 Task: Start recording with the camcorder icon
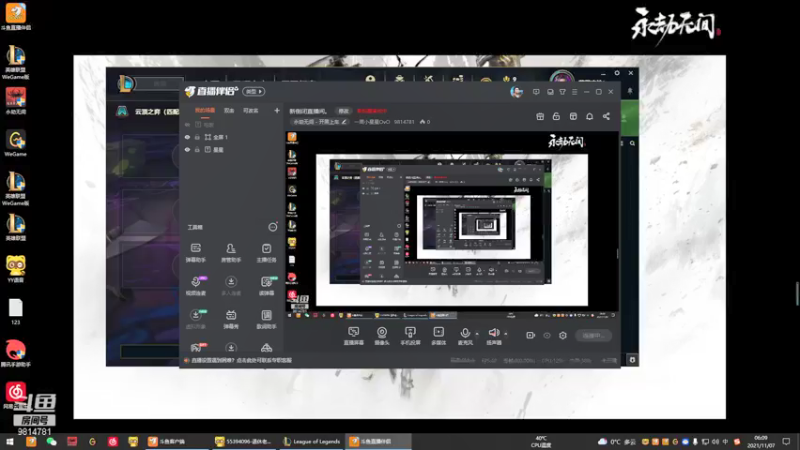(x=531, y=335)
